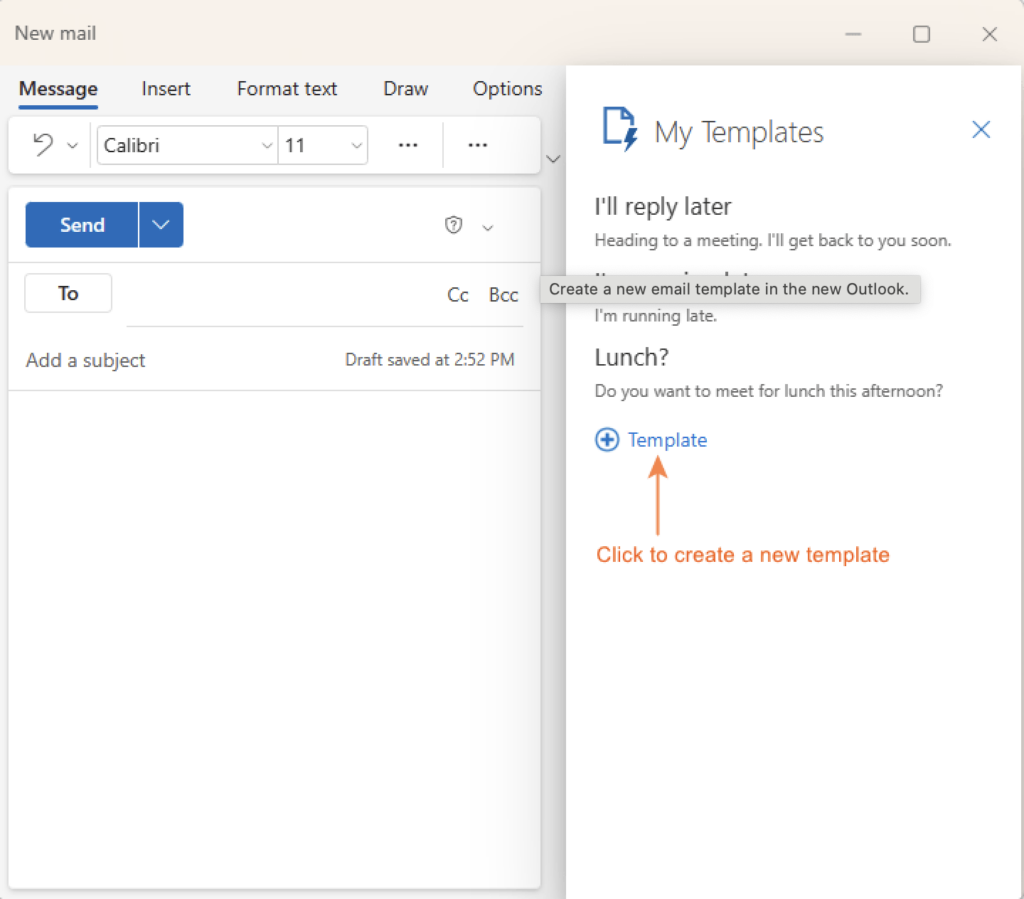Screen dimensions: 1024x899
Task: Click the right overflow ellipsis in the ribbon
Action: (x=477, y=144)
